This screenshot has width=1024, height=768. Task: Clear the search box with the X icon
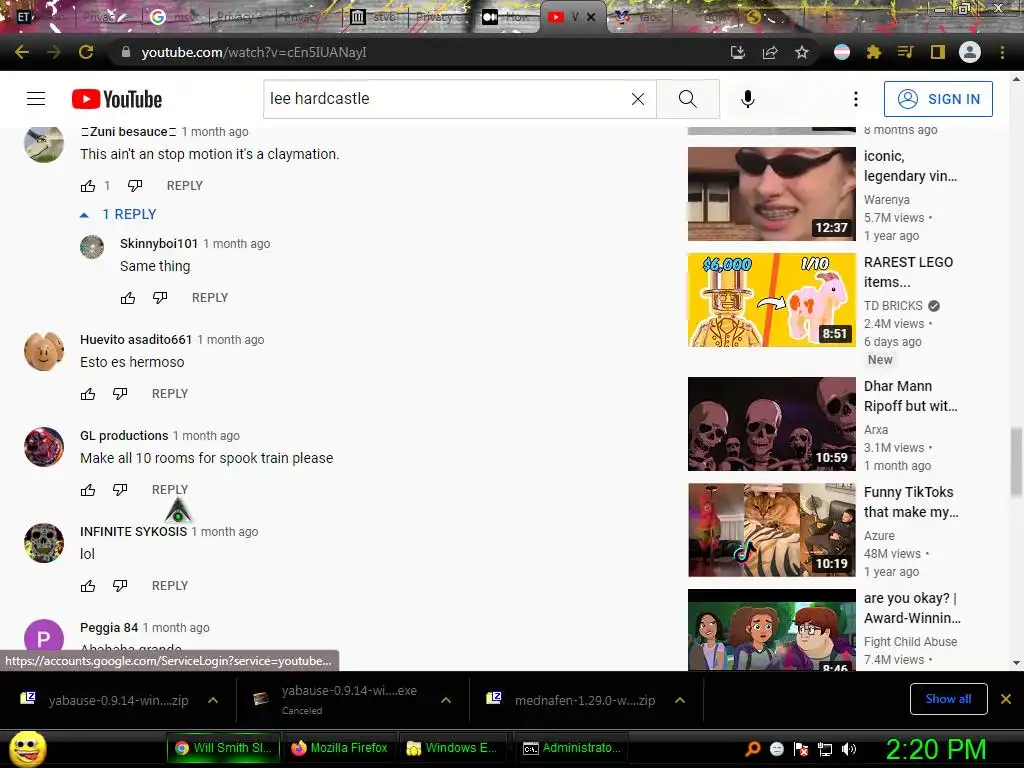tap(638, 99)
